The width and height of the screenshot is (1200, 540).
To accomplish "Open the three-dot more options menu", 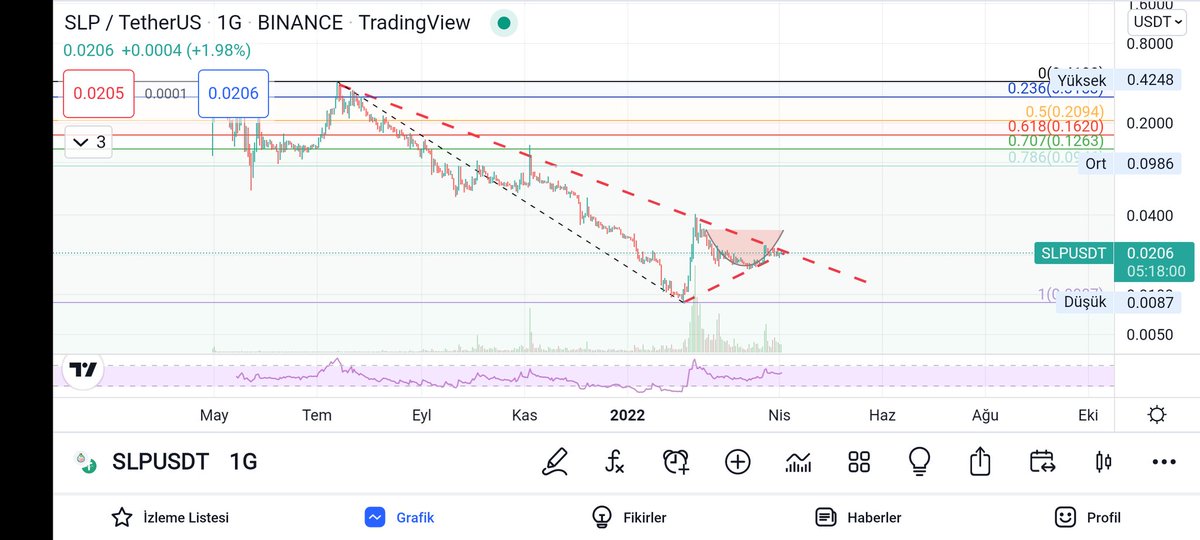I will pos(1164,461).
